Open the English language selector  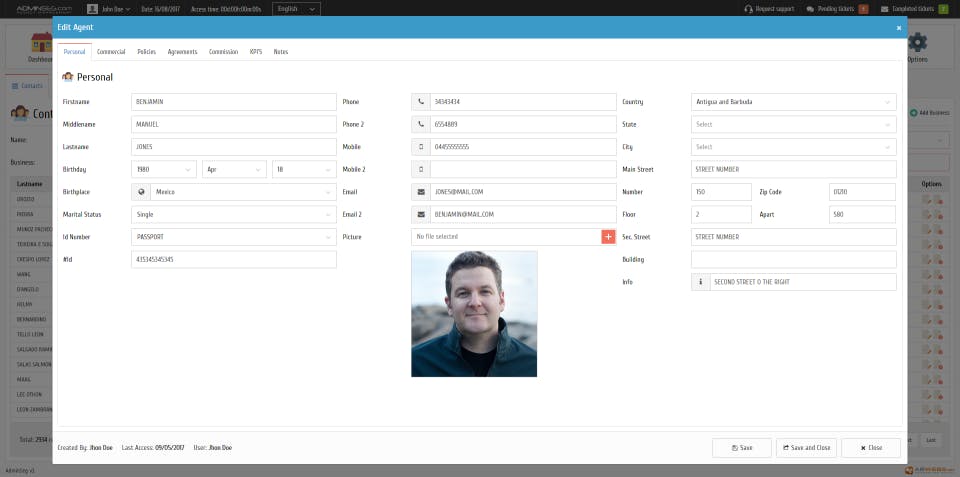click(x=296, y=9)
